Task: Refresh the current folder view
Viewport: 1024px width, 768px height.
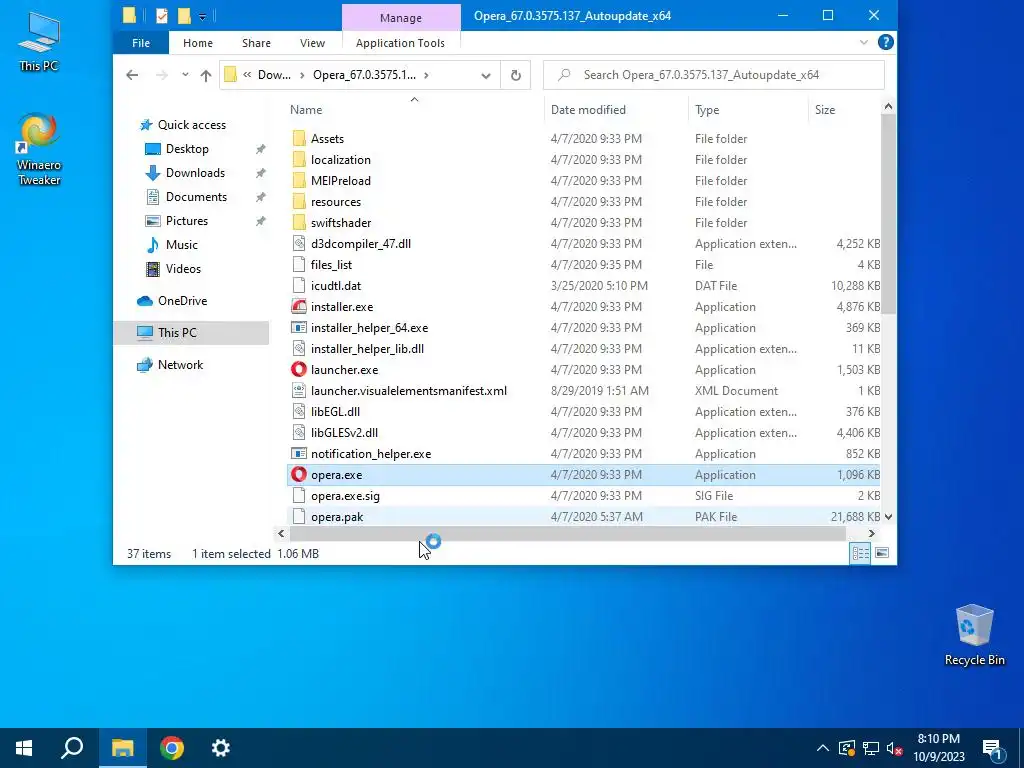Action: point(515,75)
